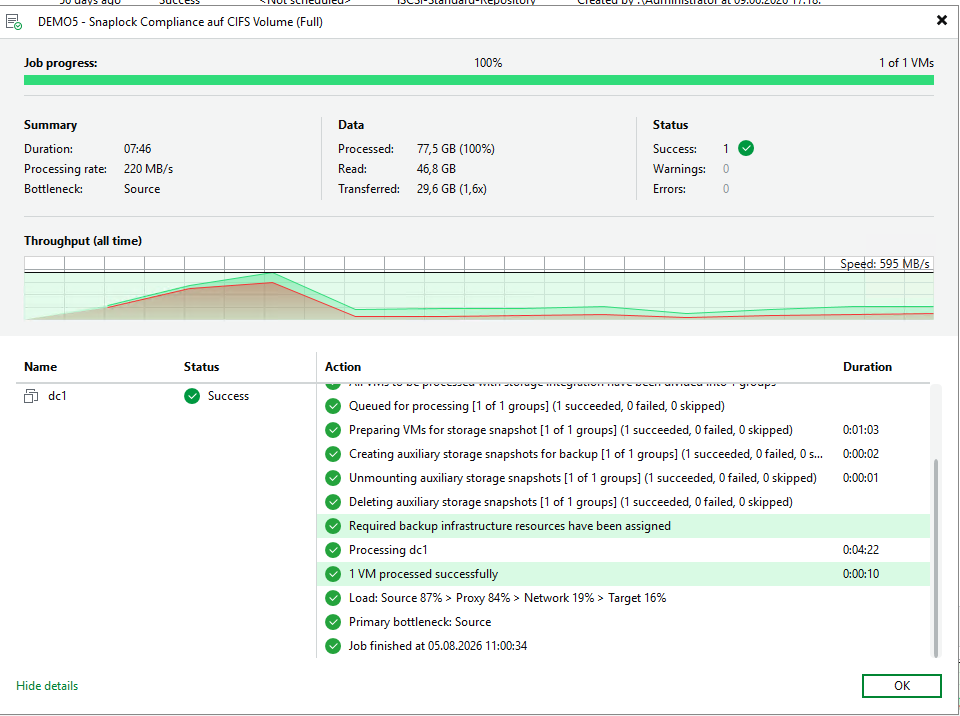Select 'Job finished at 05.08.2026 11:00:34' entry
Image resolution: width=960 pixels, height=716 pixels.
click(623, 646)
